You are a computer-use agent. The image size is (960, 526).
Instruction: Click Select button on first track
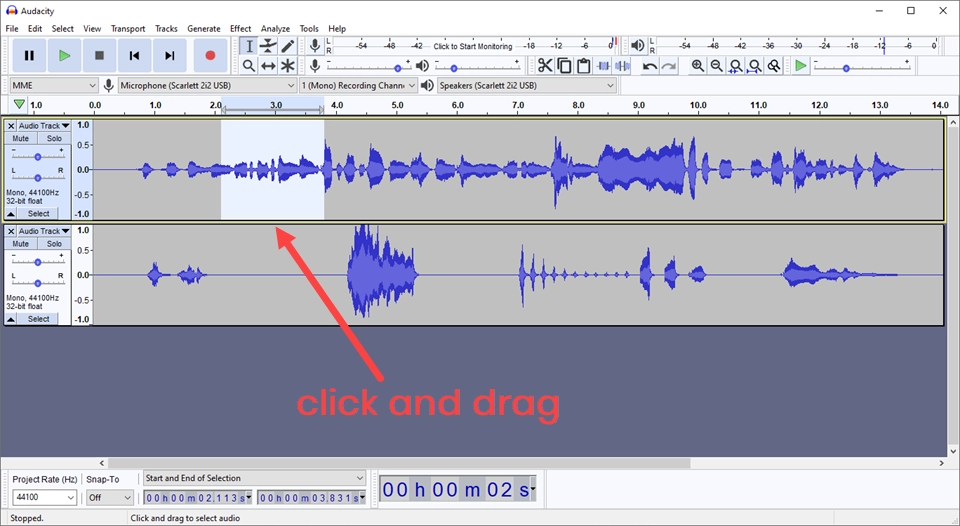click(38, 214)
